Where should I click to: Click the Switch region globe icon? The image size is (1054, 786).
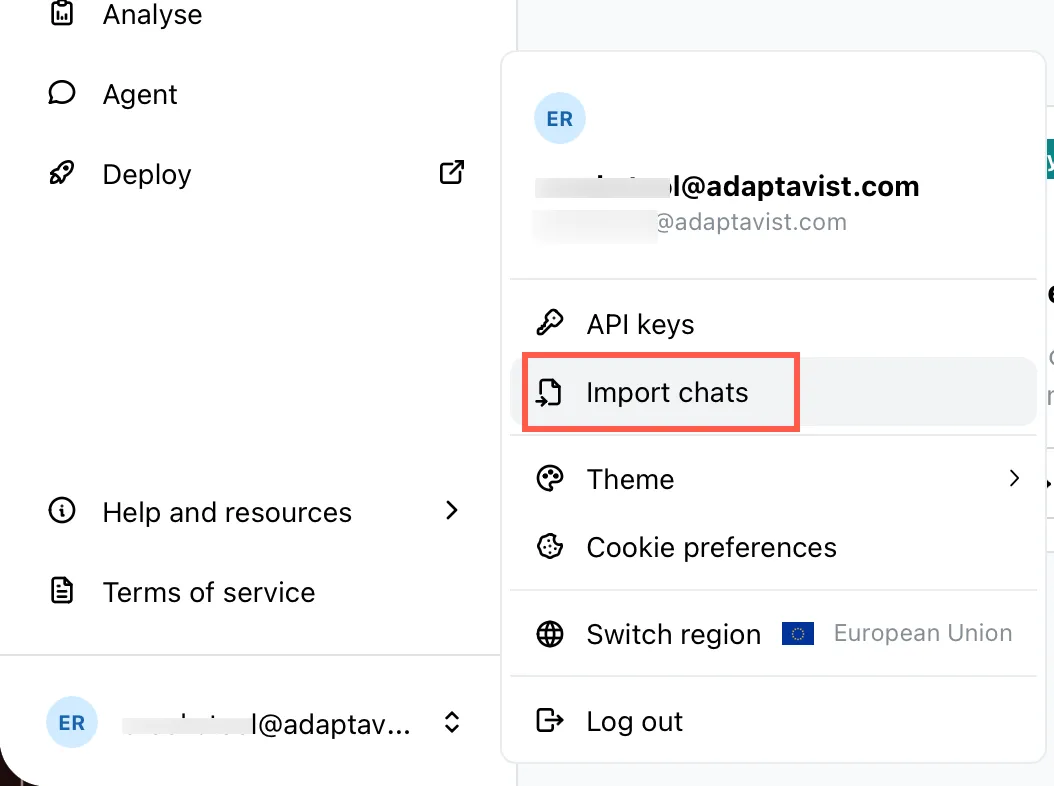pos(550,633)
